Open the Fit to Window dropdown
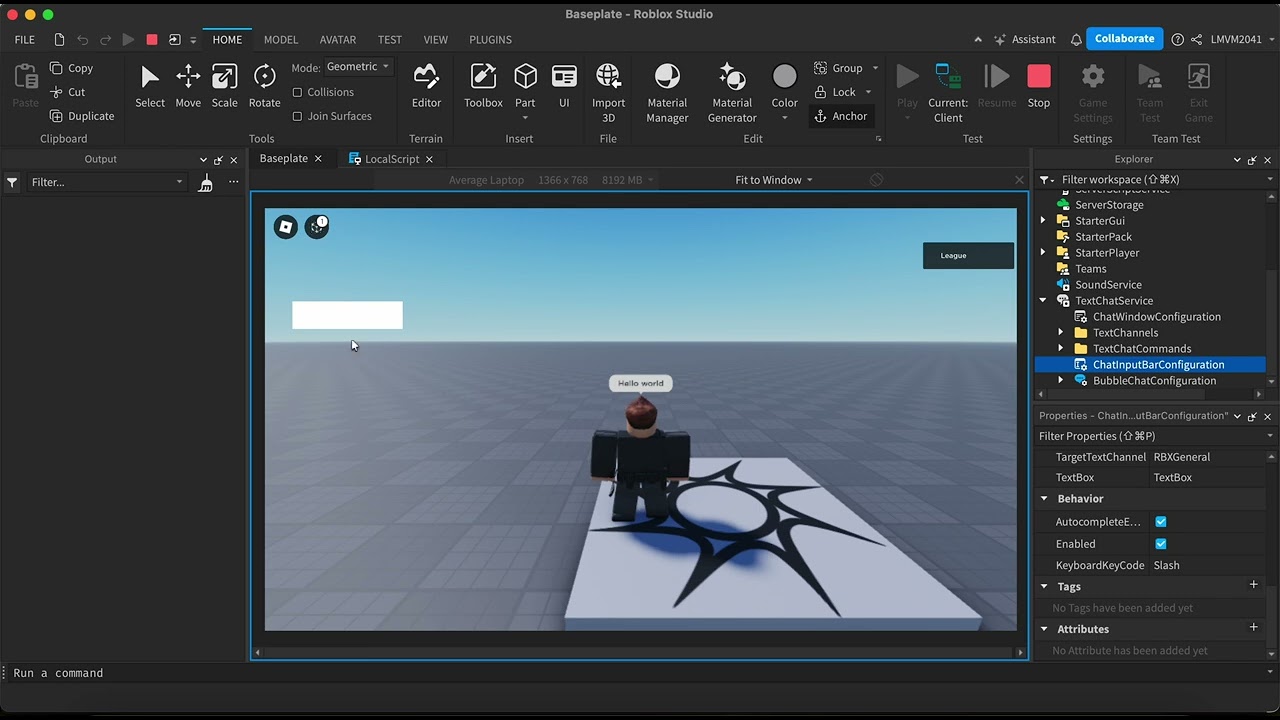This screenshot has height=720, width=1280. pos(774,180)
